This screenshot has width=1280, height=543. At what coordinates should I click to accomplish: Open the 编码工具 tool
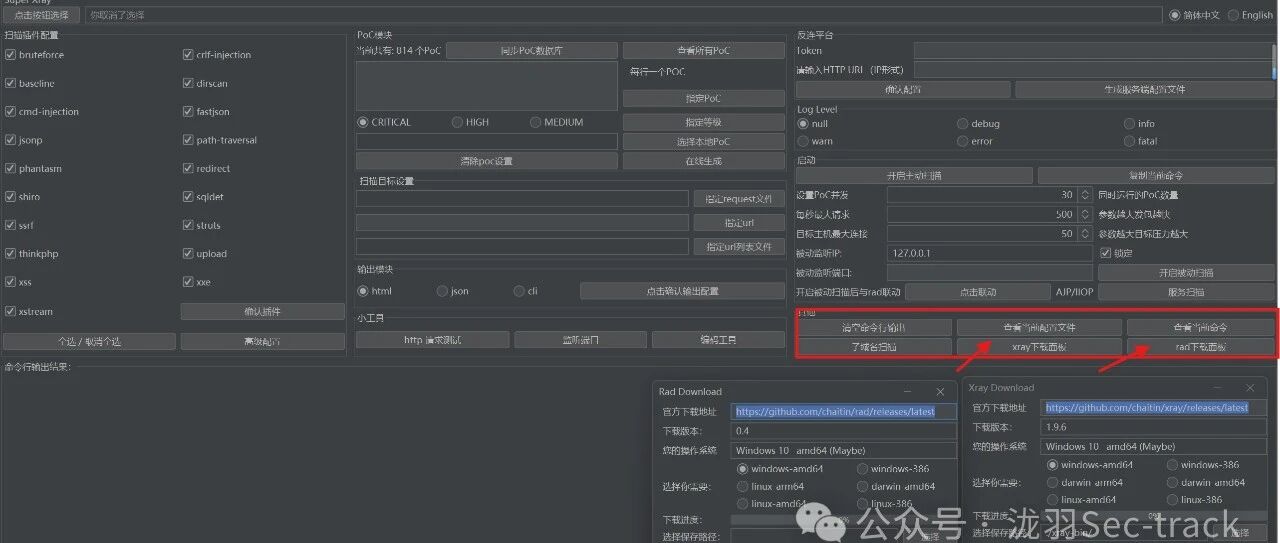[x=718, y=340]
